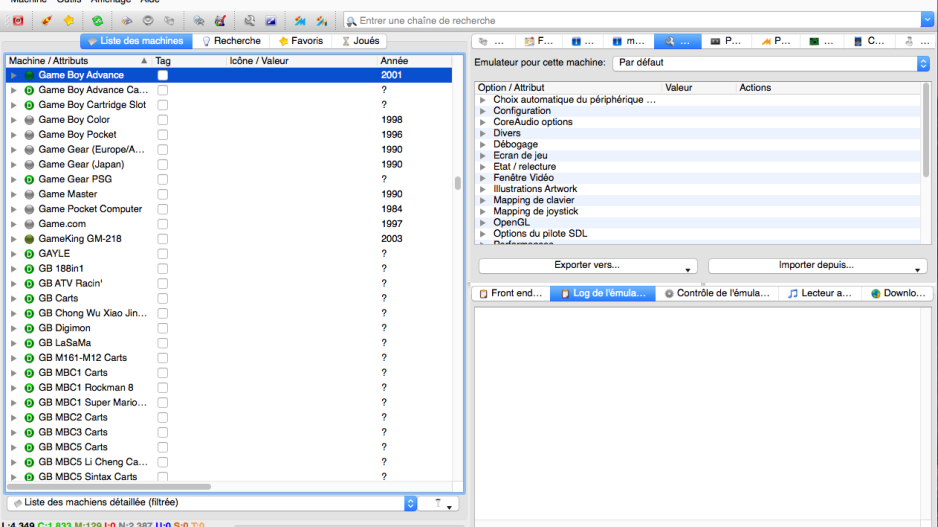Tick the Tag checkbox for Game Boy Advance
This screenshot has width=938, height=527.
click(162, 75)
